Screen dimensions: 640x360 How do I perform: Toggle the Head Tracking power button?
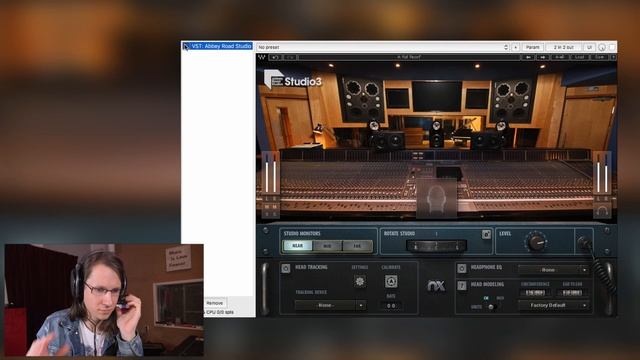pos(286,268)
